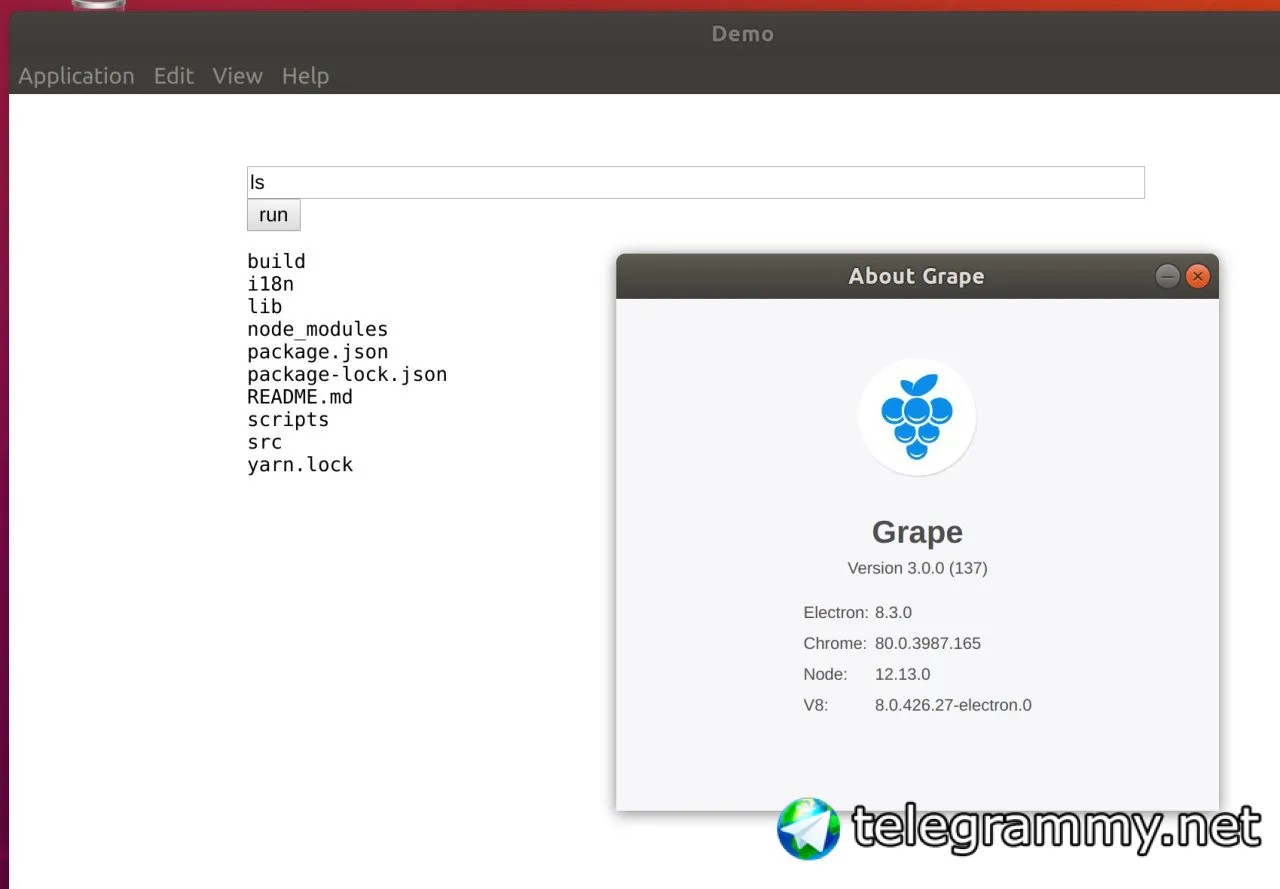
Task: Focus the command input field containing ls
Action: point(696,182)
